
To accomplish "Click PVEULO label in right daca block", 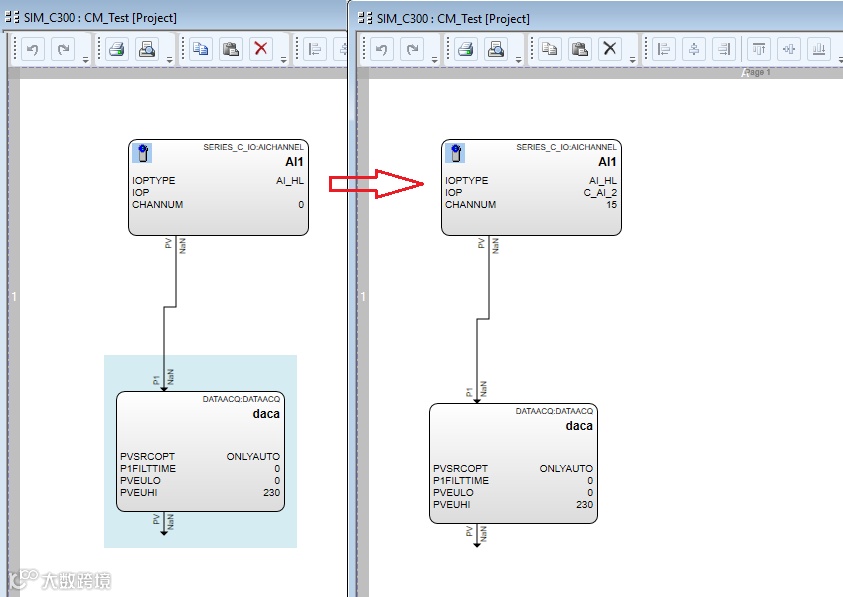I will pos(453,493).
